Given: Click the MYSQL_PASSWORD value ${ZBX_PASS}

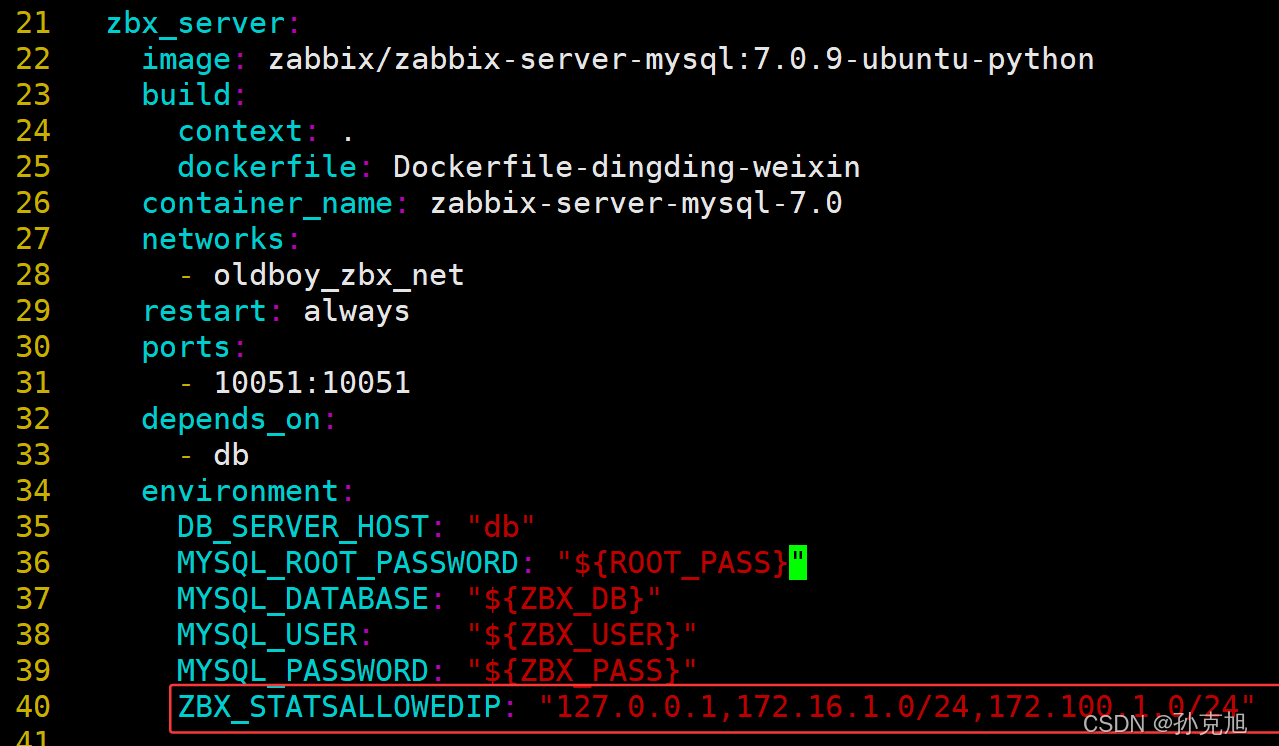Looking at the screenshot, I should pyautogui.click(x=582, y=670).
